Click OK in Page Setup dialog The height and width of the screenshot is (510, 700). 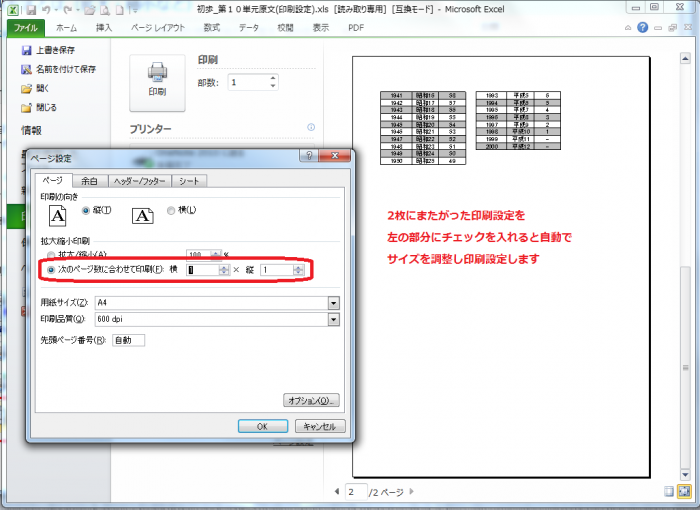coord(262,426)
